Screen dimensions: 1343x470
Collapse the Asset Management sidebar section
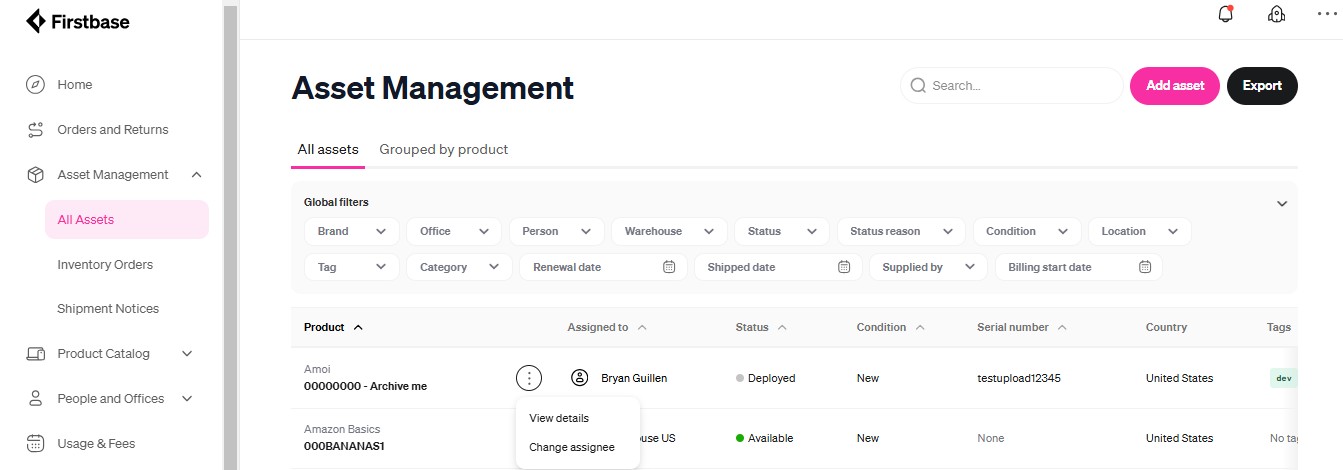[196, 175]
